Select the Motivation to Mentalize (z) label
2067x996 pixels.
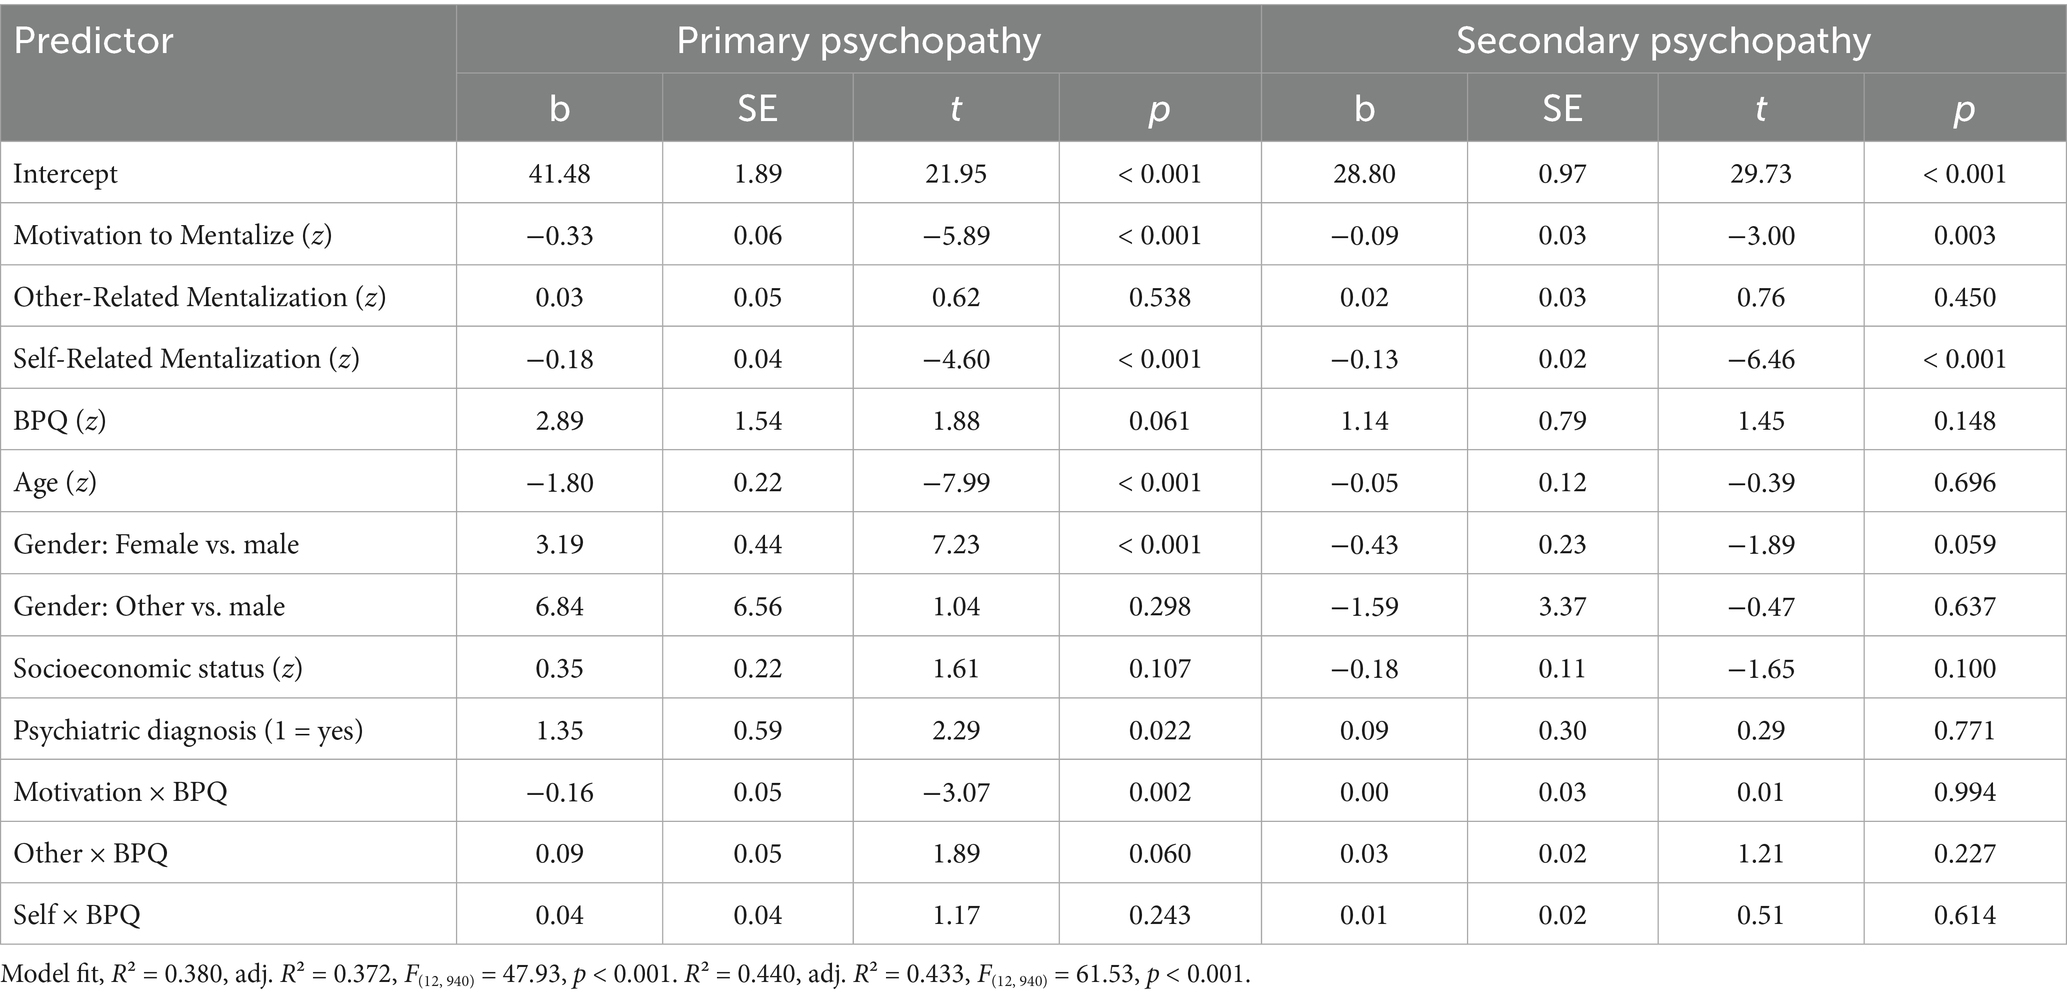click(172, 236)
